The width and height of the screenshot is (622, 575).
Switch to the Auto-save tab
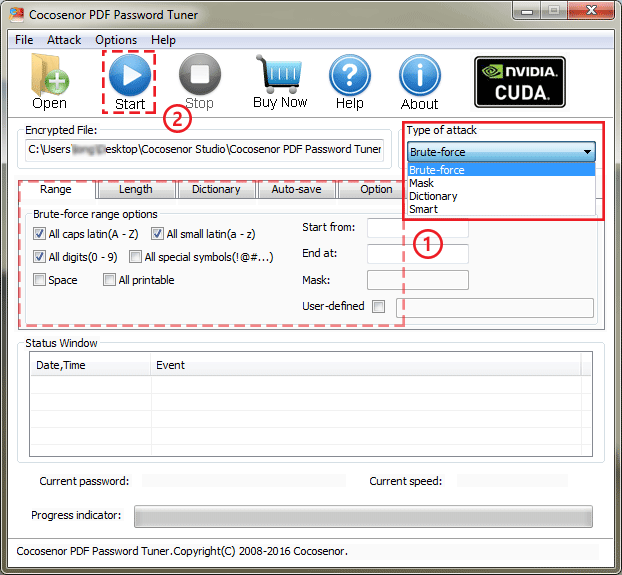[x=296, y=190]
